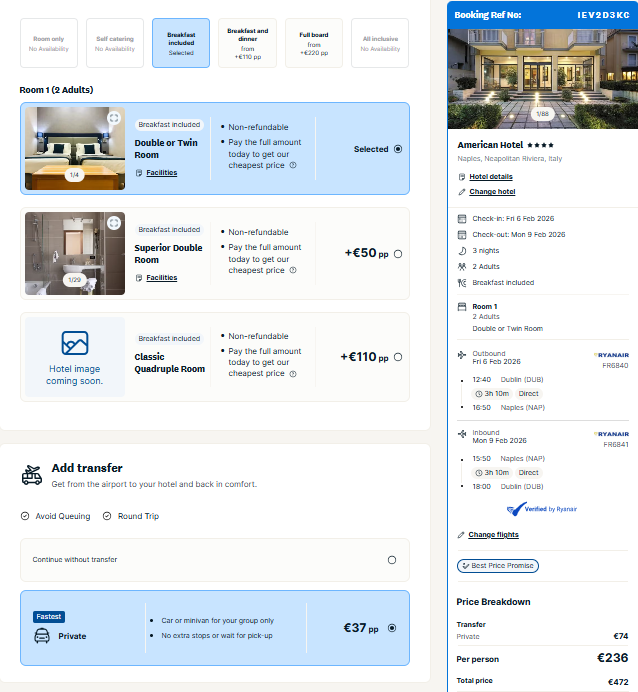Click the pencil icon beside Change hotel
Viewport: 638px width, 692px height.
pyautogui.click(x=462, y=192)
